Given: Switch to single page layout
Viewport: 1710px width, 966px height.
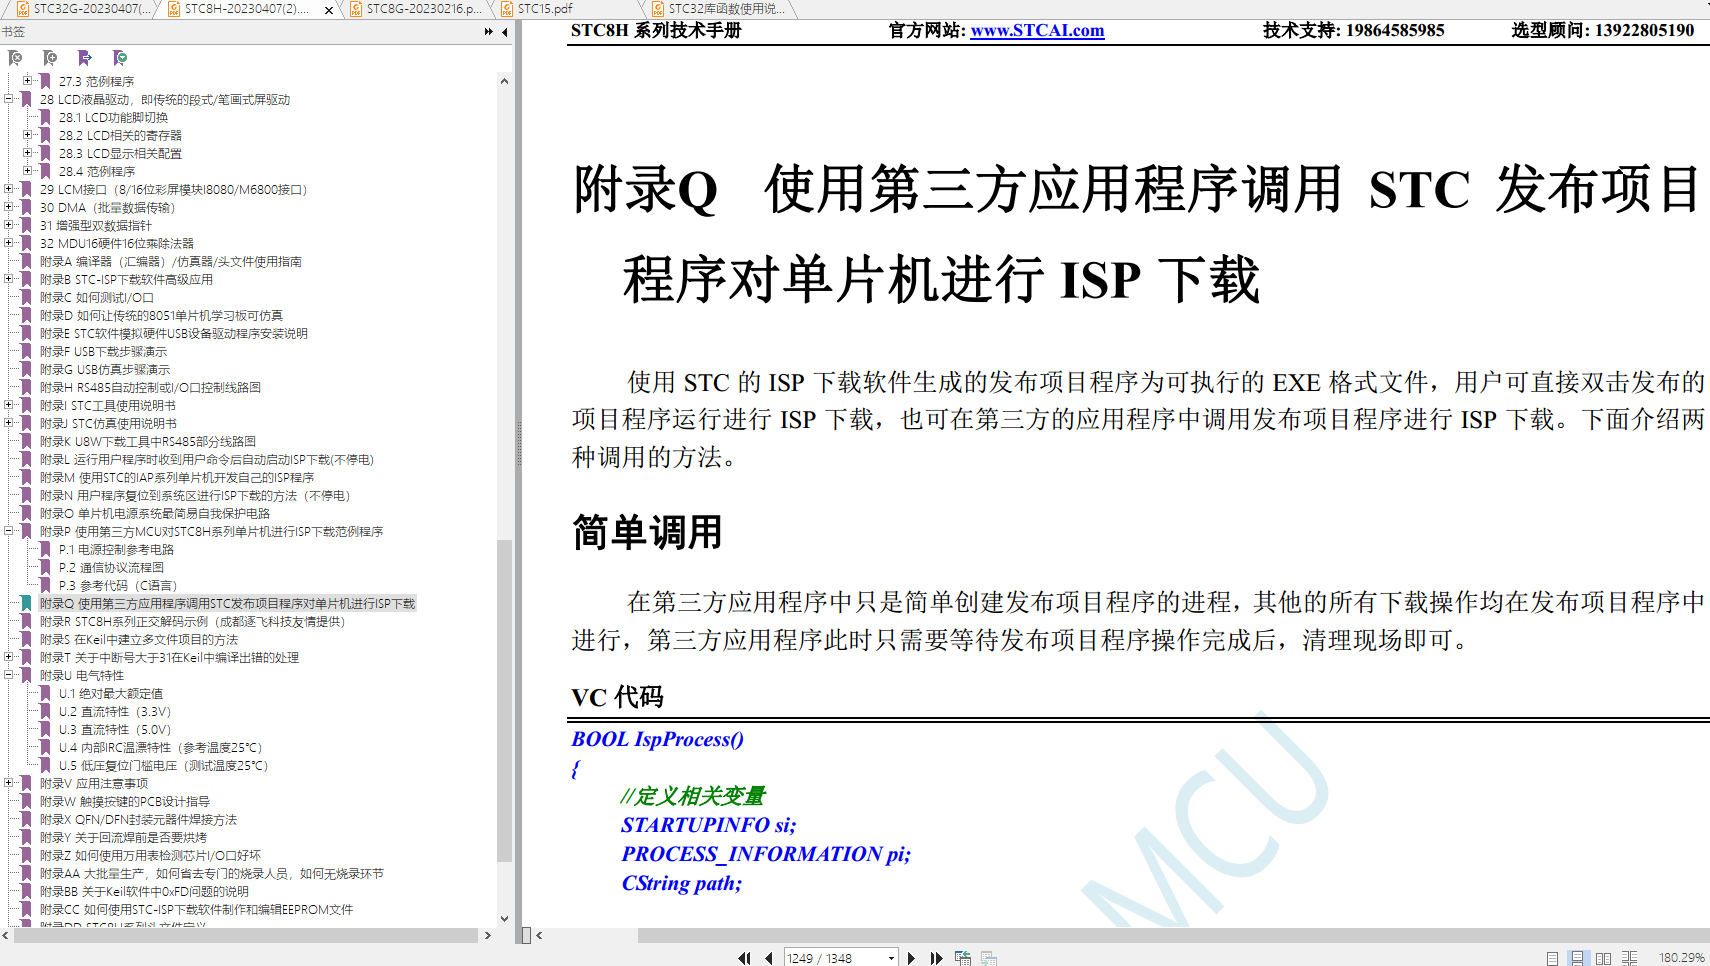Looking at the screenshot, I should [x=1552, y=958].
